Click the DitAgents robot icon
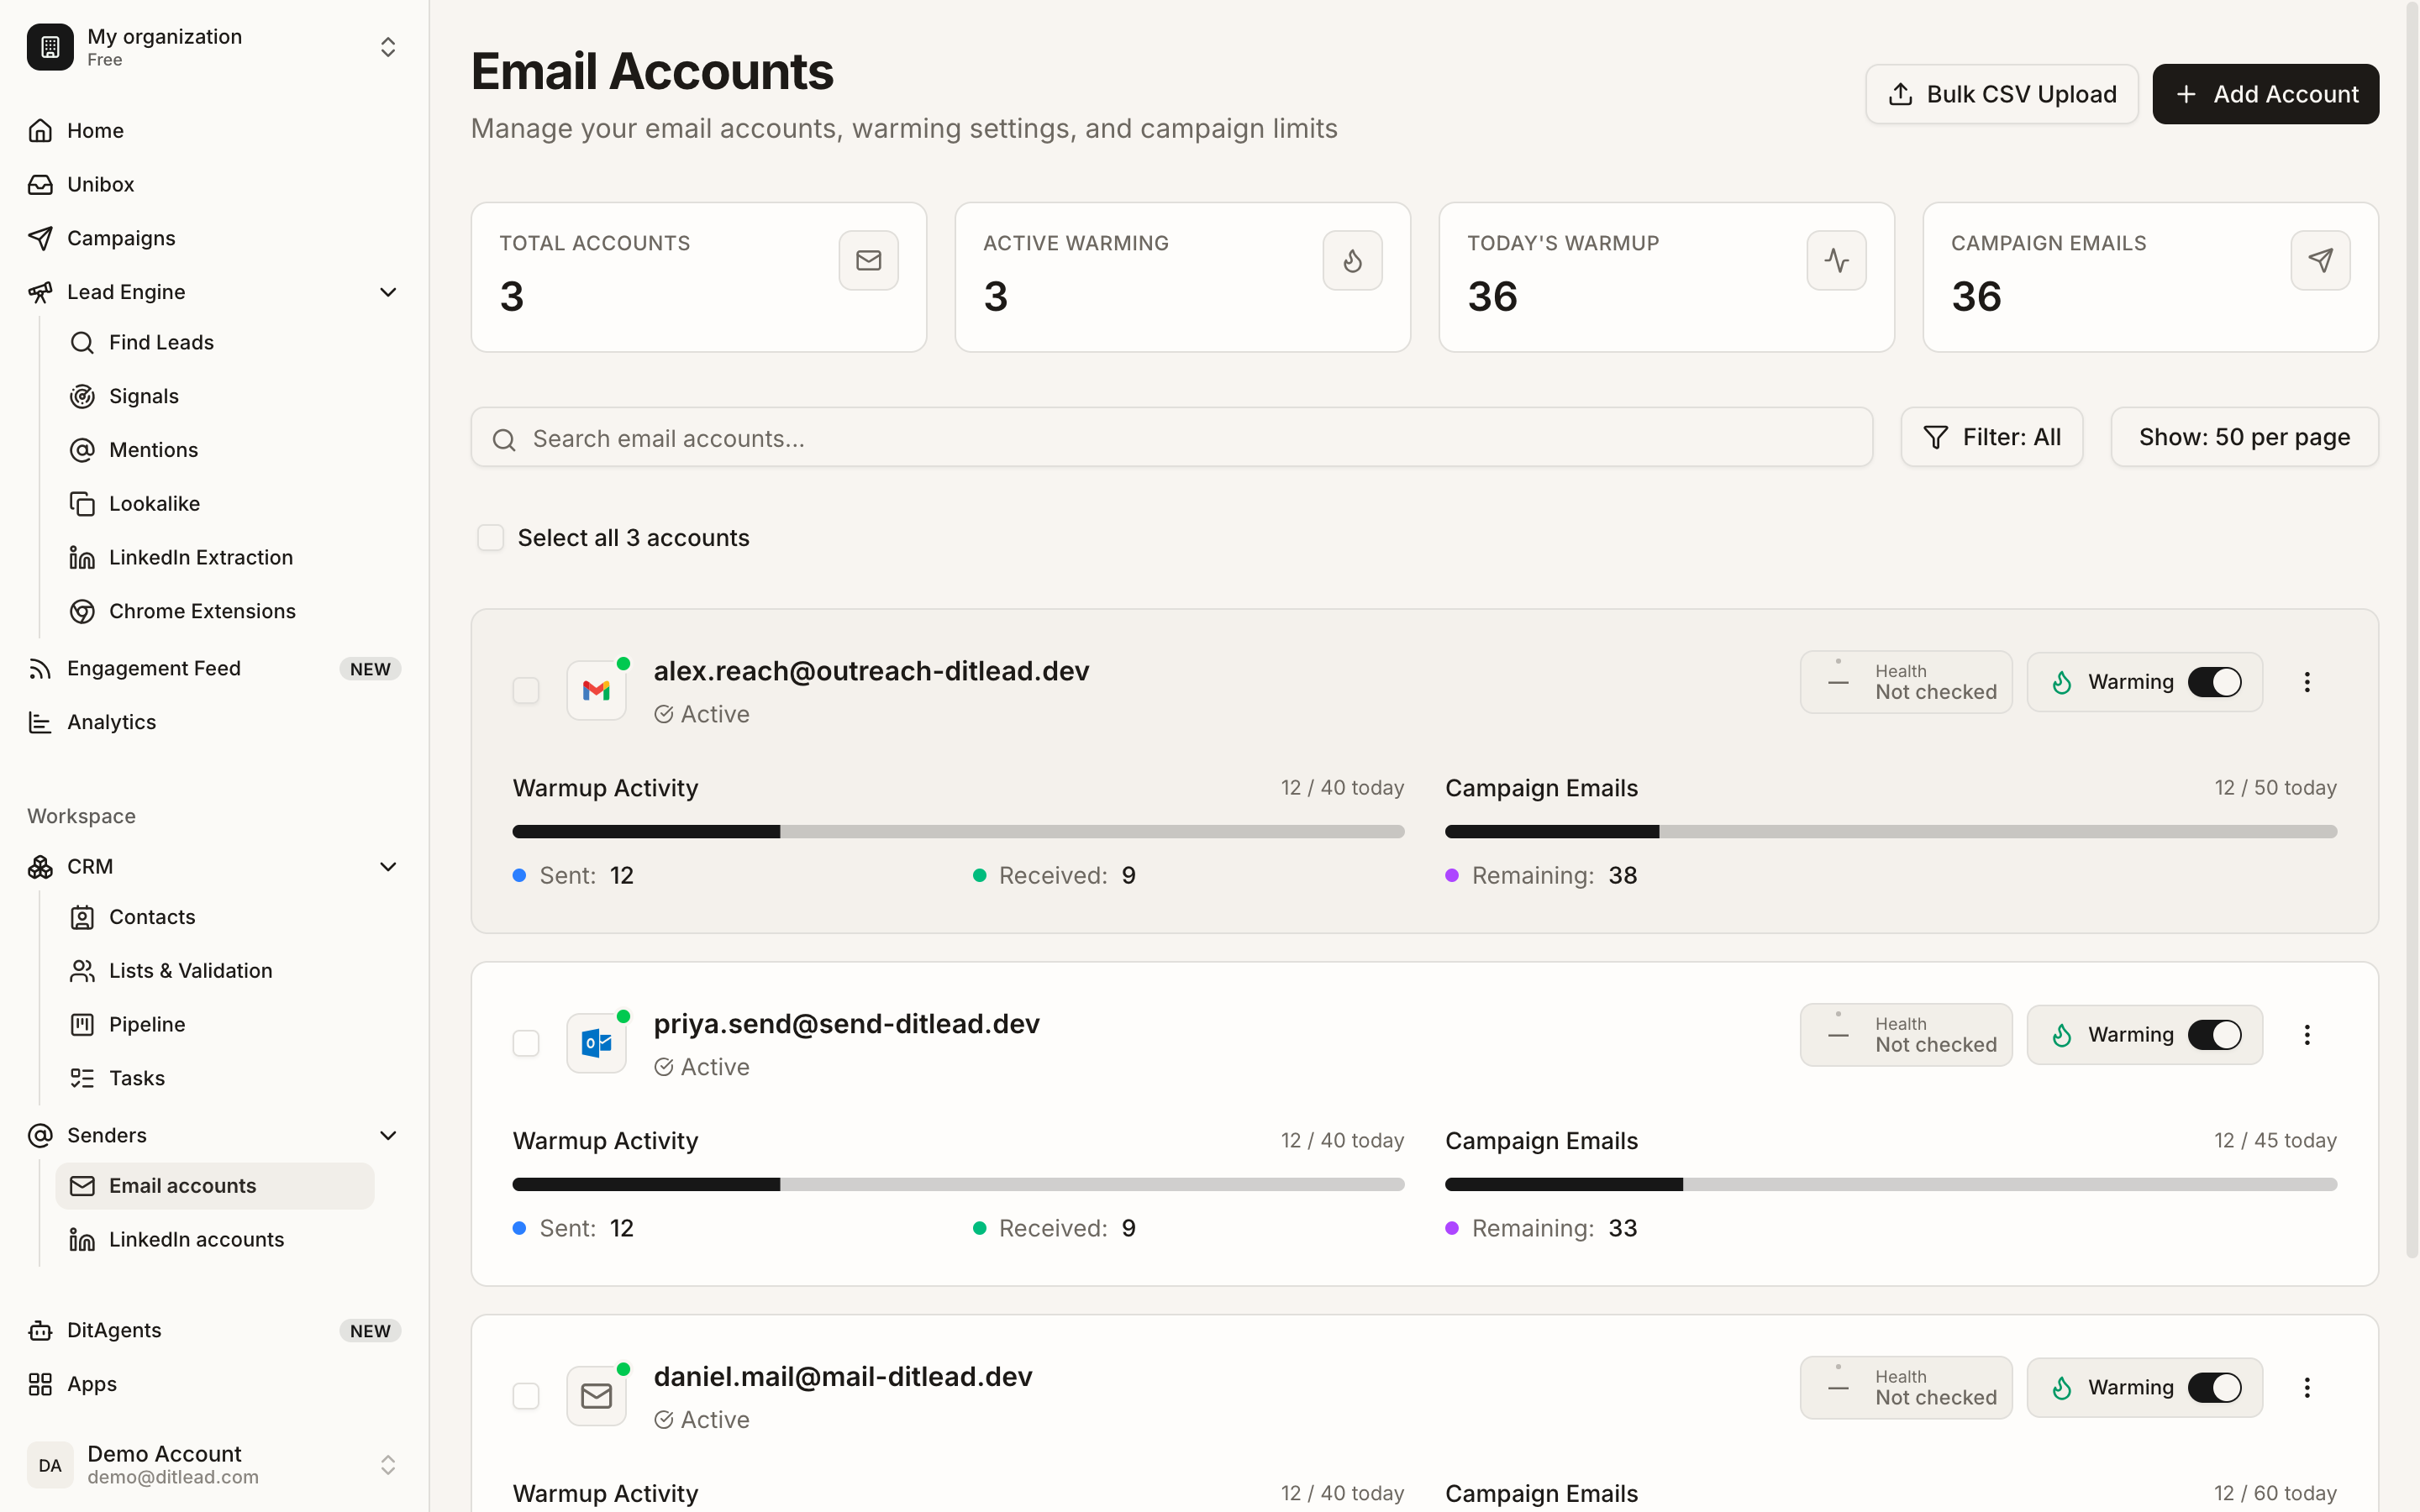The width and height of the screenshot is (2420, 1512). pyautogui.click(x=40, y=1331)
